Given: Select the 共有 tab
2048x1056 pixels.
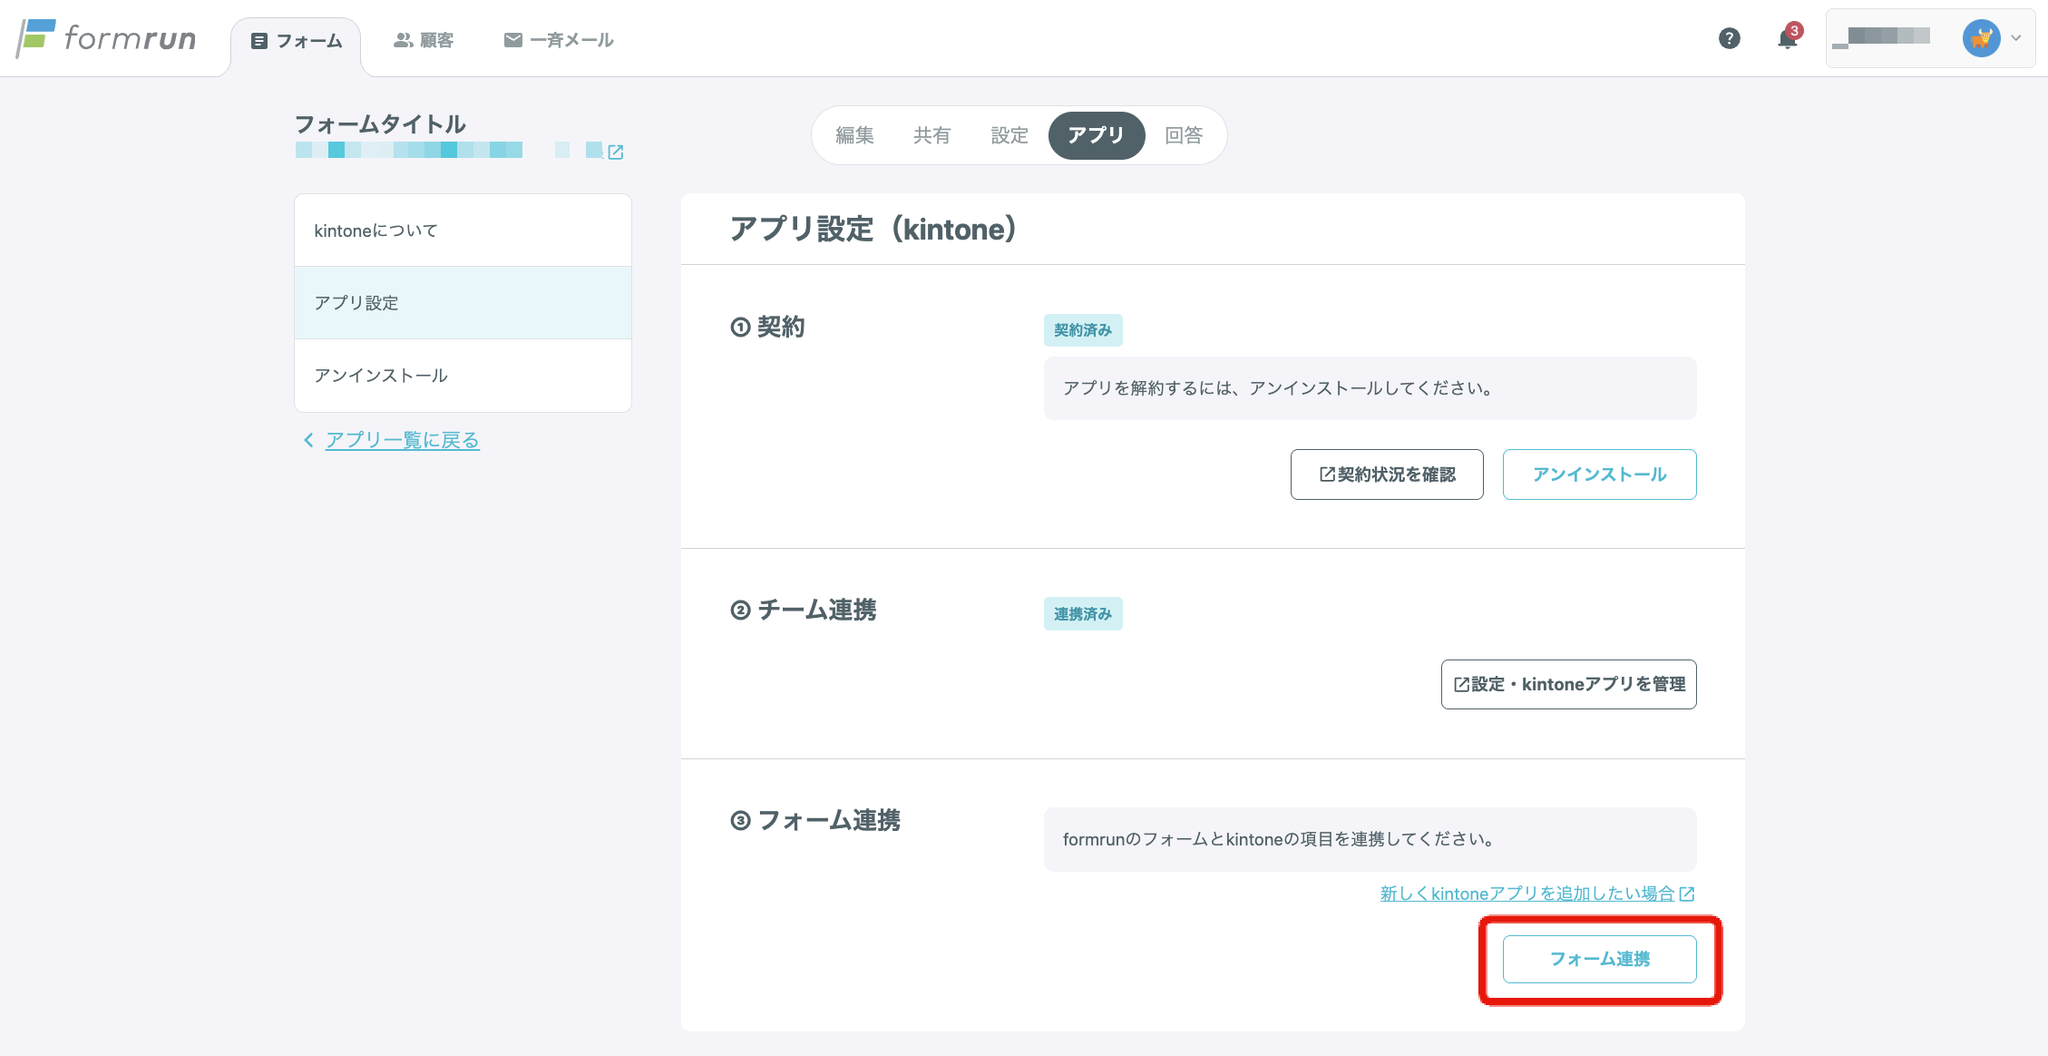Looking at the screenshot, I should [932, 135].
